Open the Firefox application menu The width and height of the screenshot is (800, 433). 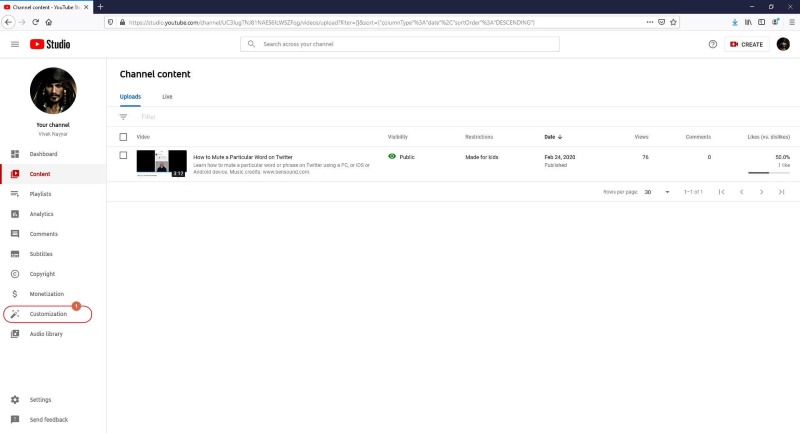pyautogui.click(x=792, y=22)
